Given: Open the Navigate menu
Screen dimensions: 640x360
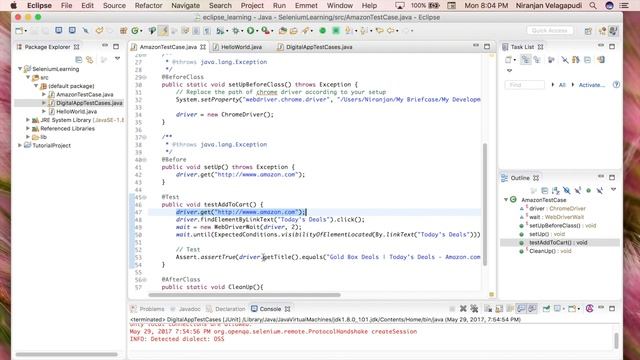Looking at the screenshot, I should pos(185,6).
